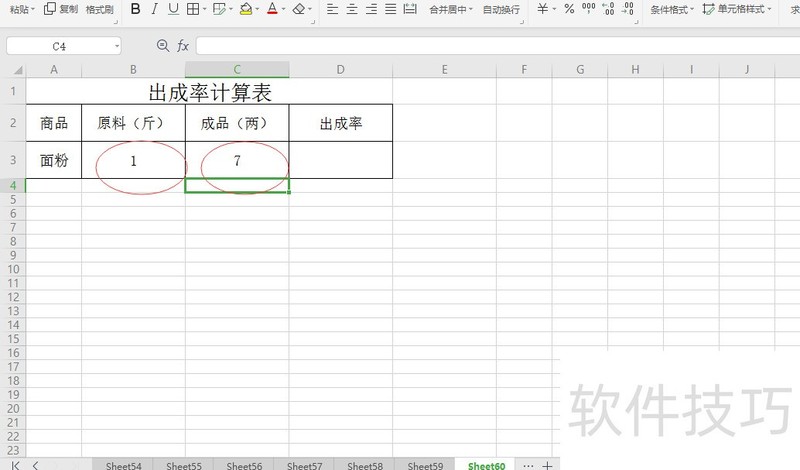This screenshot has height=470, width=800.
Task: Apply center horizontal alignment
Action: pos(352,9)
